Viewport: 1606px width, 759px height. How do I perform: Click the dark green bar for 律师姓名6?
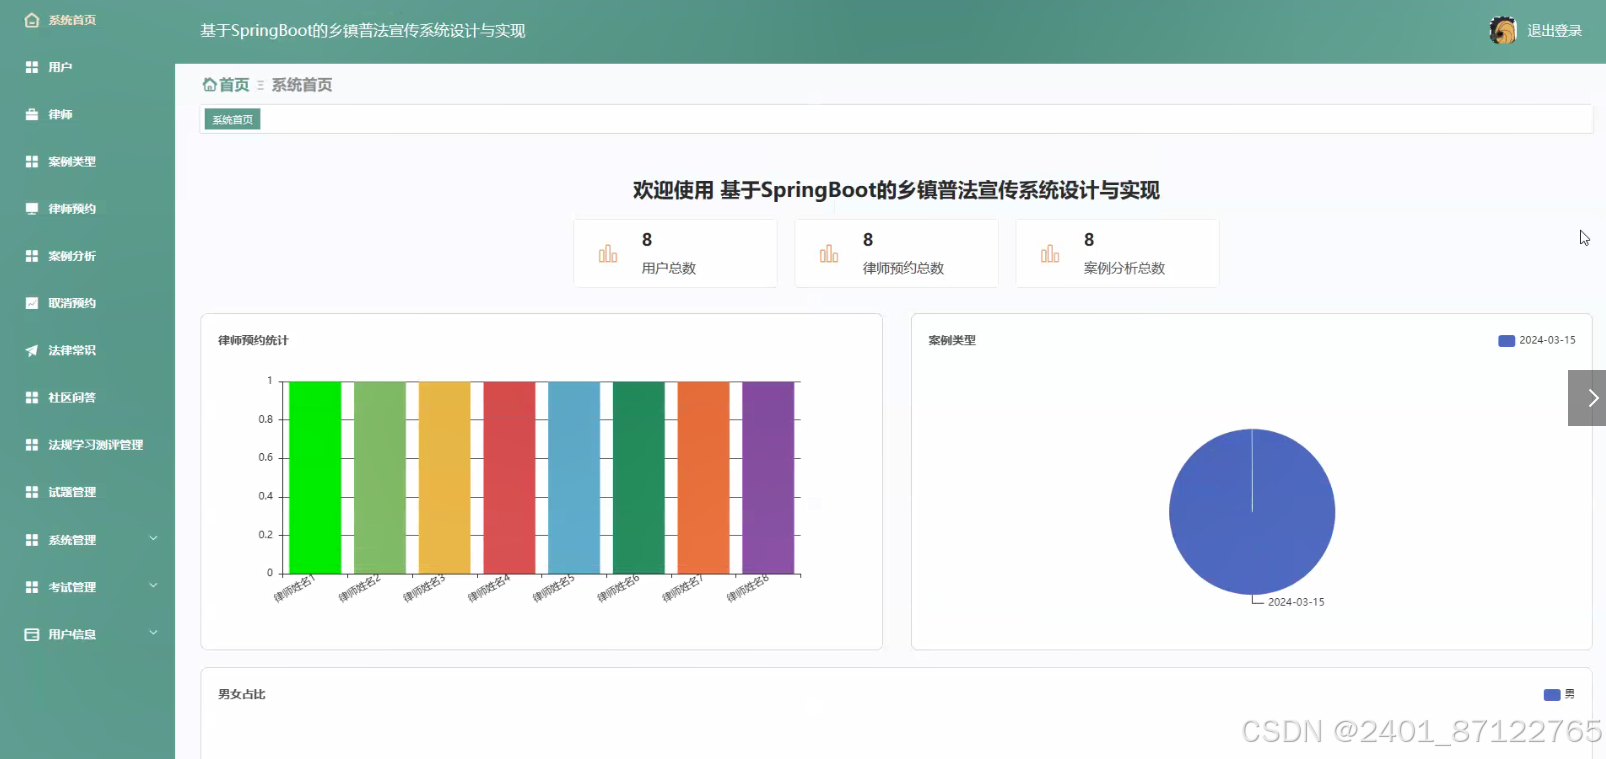point(638,477)
